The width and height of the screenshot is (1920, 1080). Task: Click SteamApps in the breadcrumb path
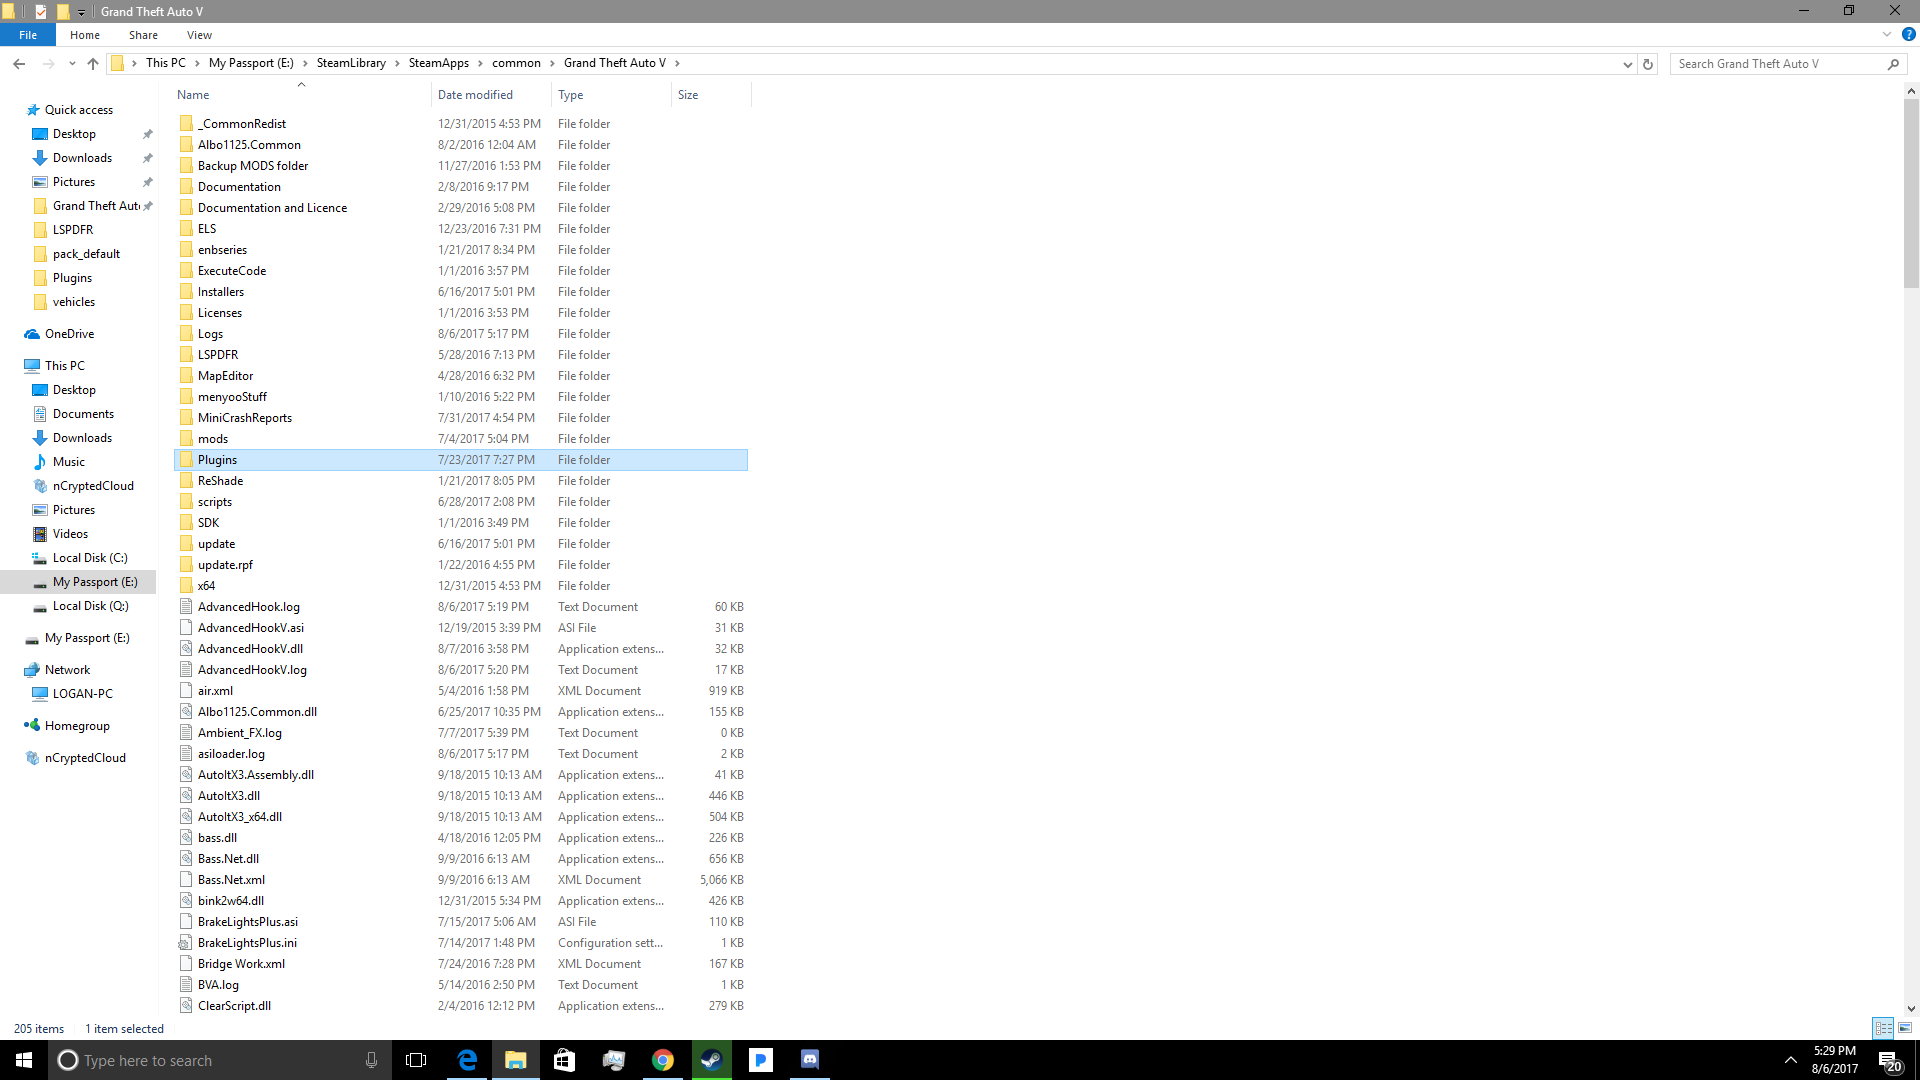[438, 63]
